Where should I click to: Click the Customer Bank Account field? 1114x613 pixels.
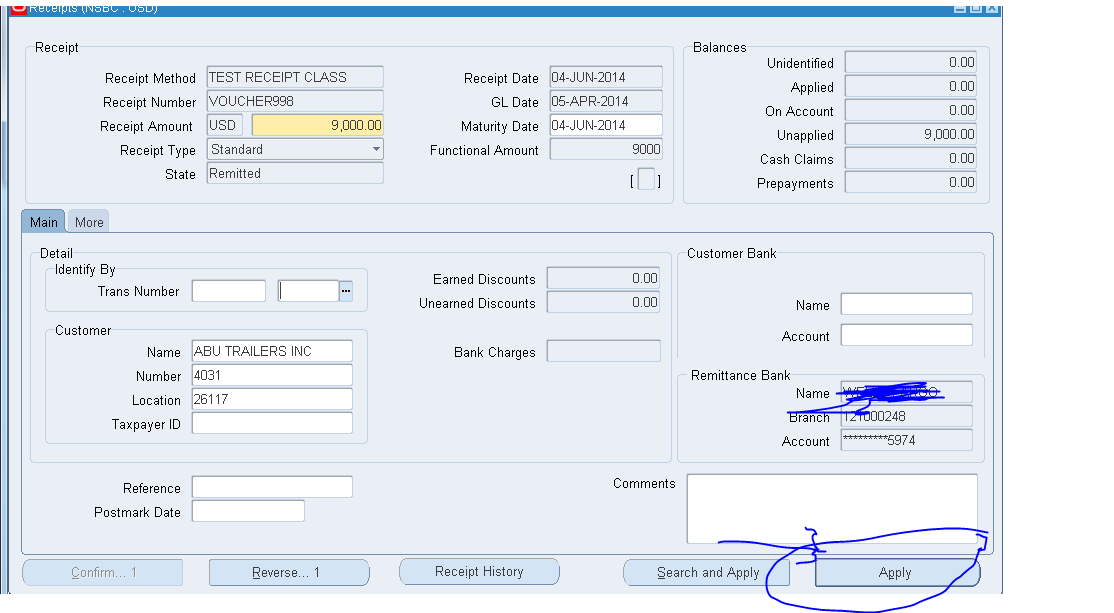point(907,335)
